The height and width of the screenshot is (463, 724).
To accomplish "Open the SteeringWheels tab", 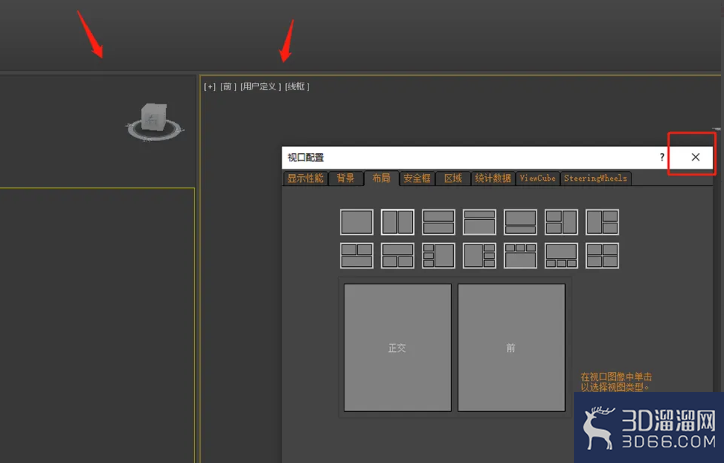I will click(x=596, y=178).
